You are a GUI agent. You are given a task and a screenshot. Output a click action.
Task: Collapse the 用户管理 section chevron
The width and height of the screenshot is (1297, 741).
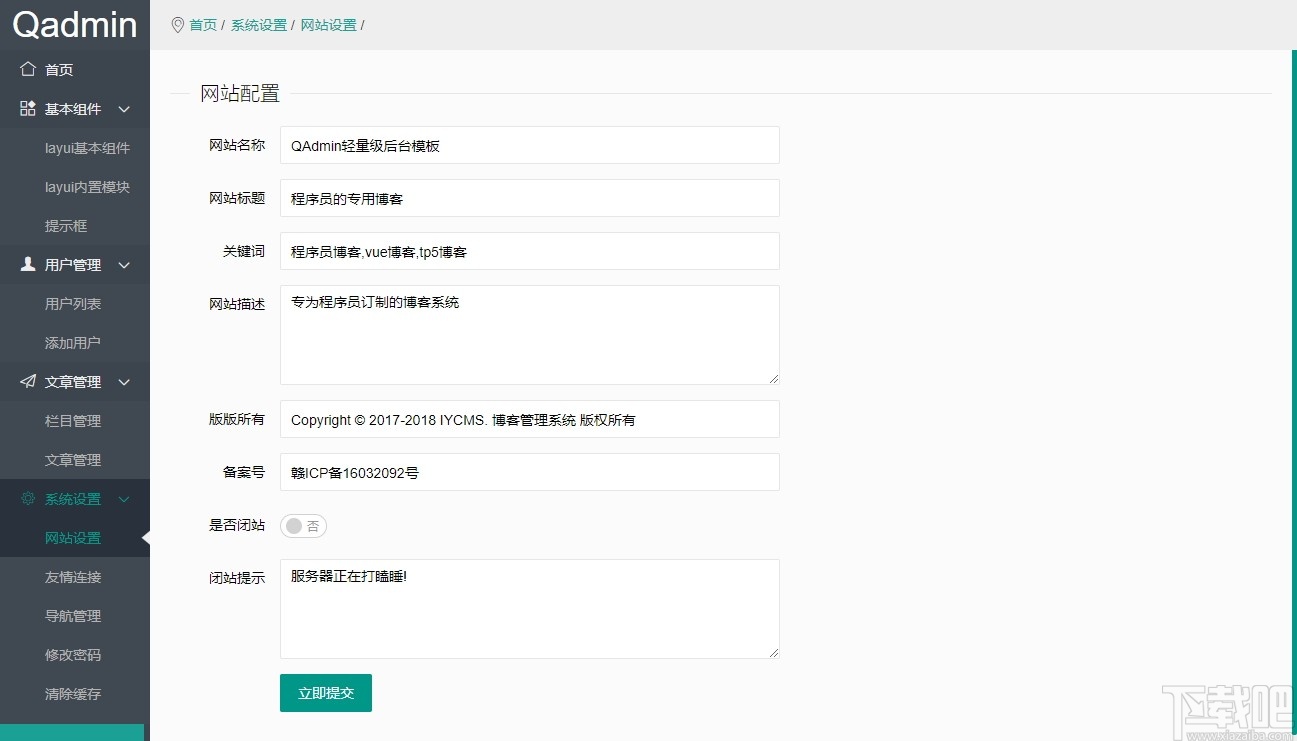124,265
